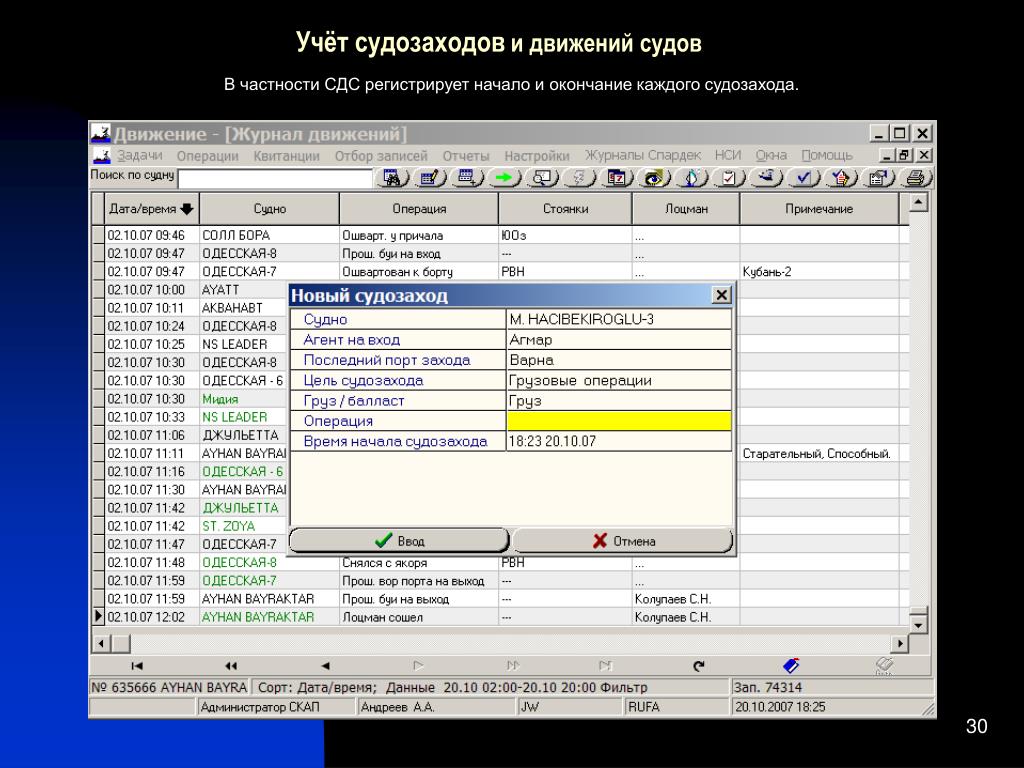Viewport: 1024px width, 768px height.
Task: Open the Операции menu
Action: 207,155
